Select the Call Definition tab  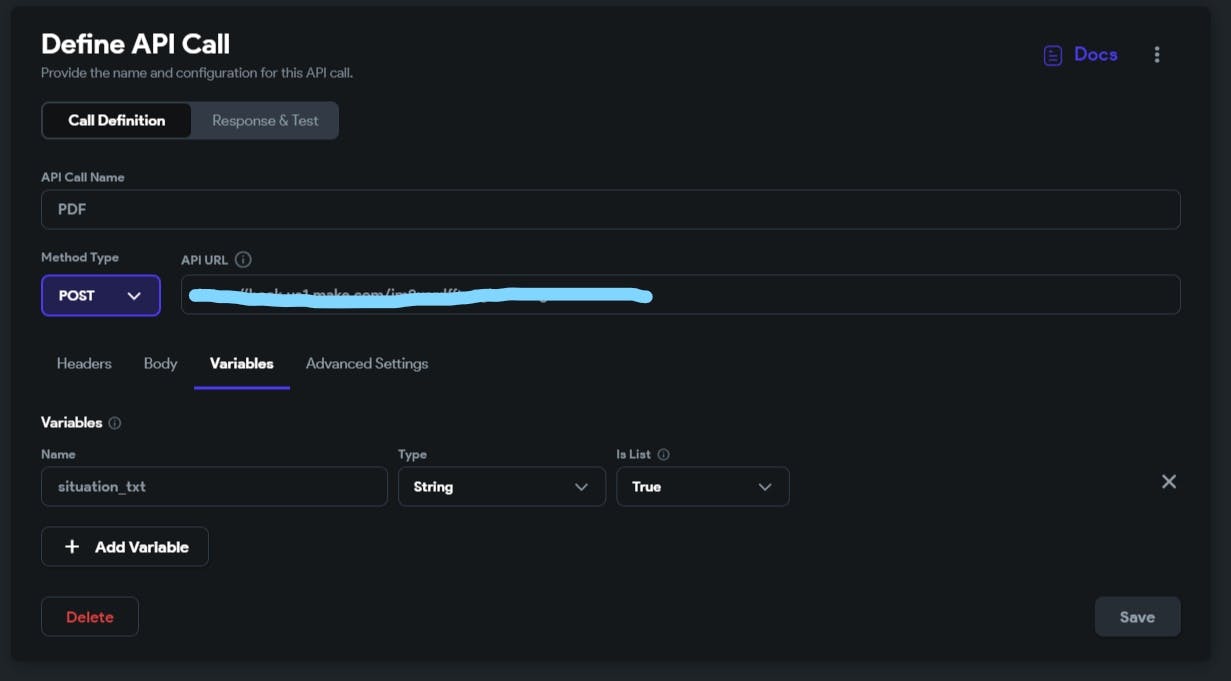[117, 120]
